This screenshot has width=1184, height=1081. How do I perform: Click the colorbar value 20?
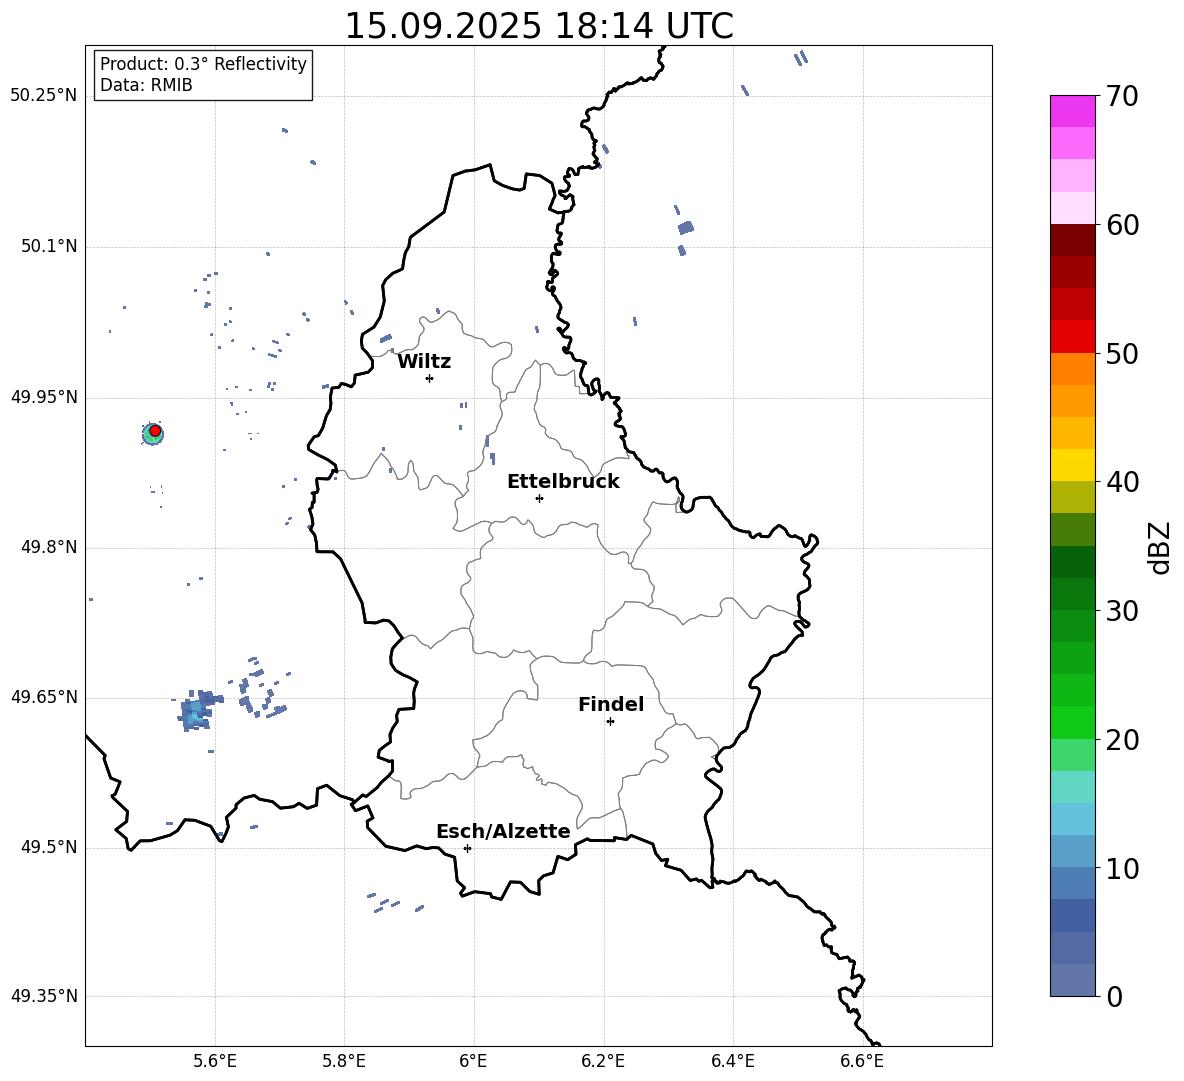pos(1123,740)
